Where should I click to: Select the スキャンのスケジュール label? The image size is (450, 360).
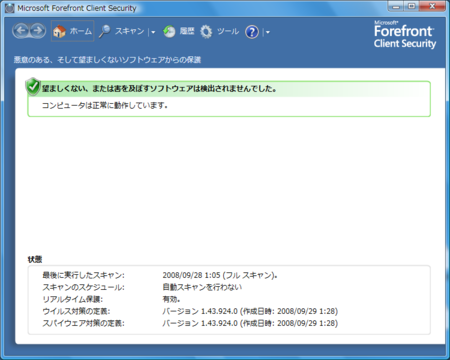83,287
